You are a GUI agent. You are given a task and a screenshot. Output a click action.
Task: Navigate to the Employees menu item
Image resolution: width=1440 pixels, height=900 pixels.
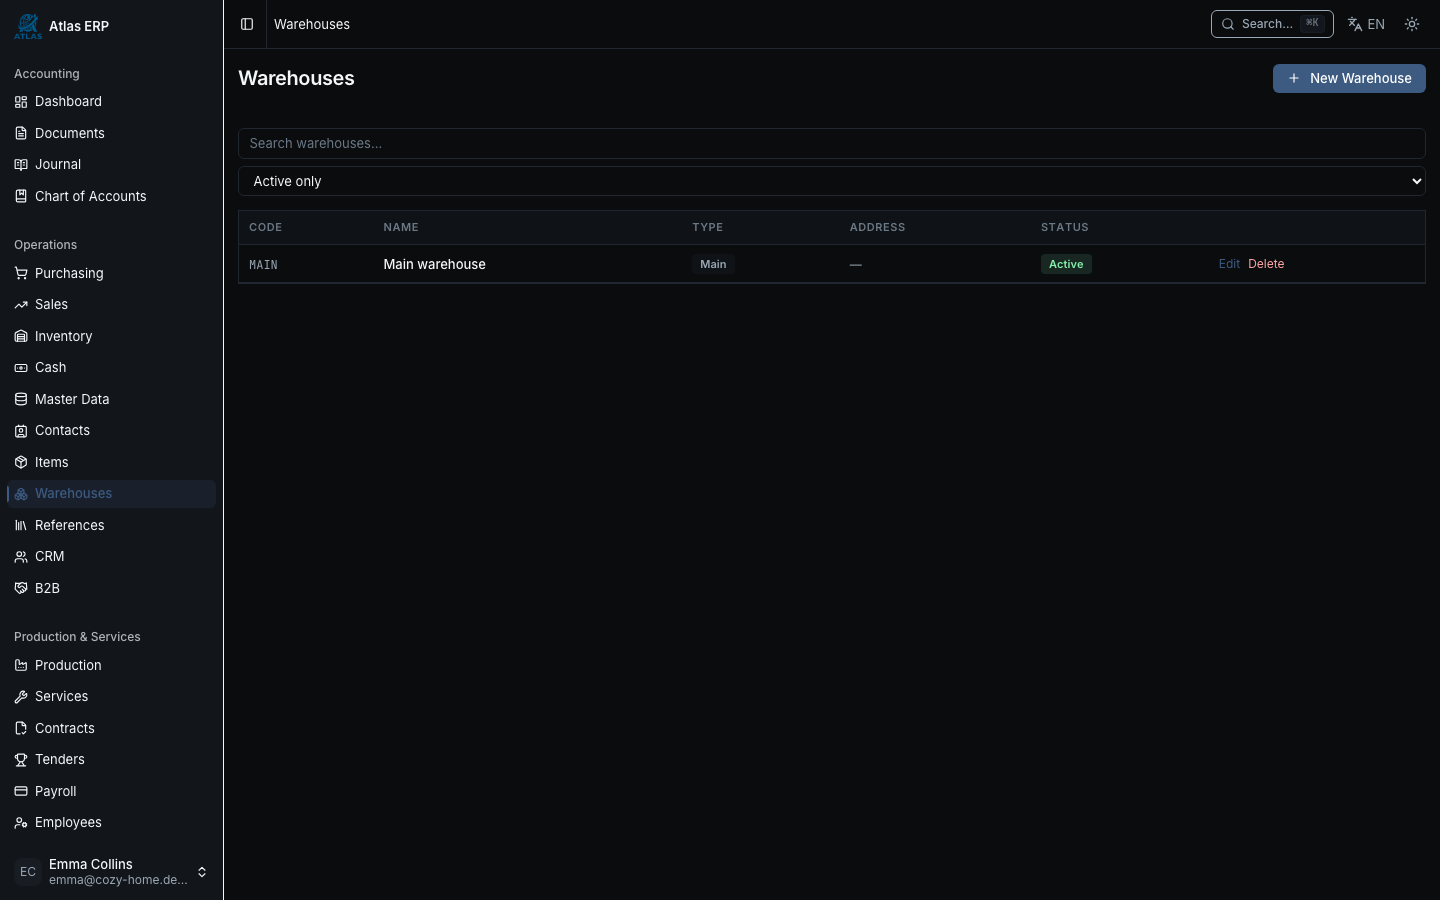112,823
